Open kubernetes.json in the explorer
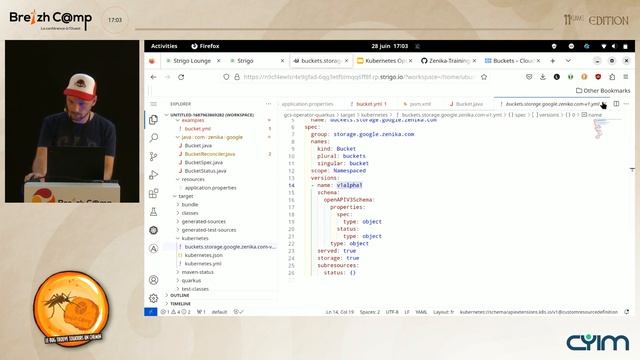 204,255
